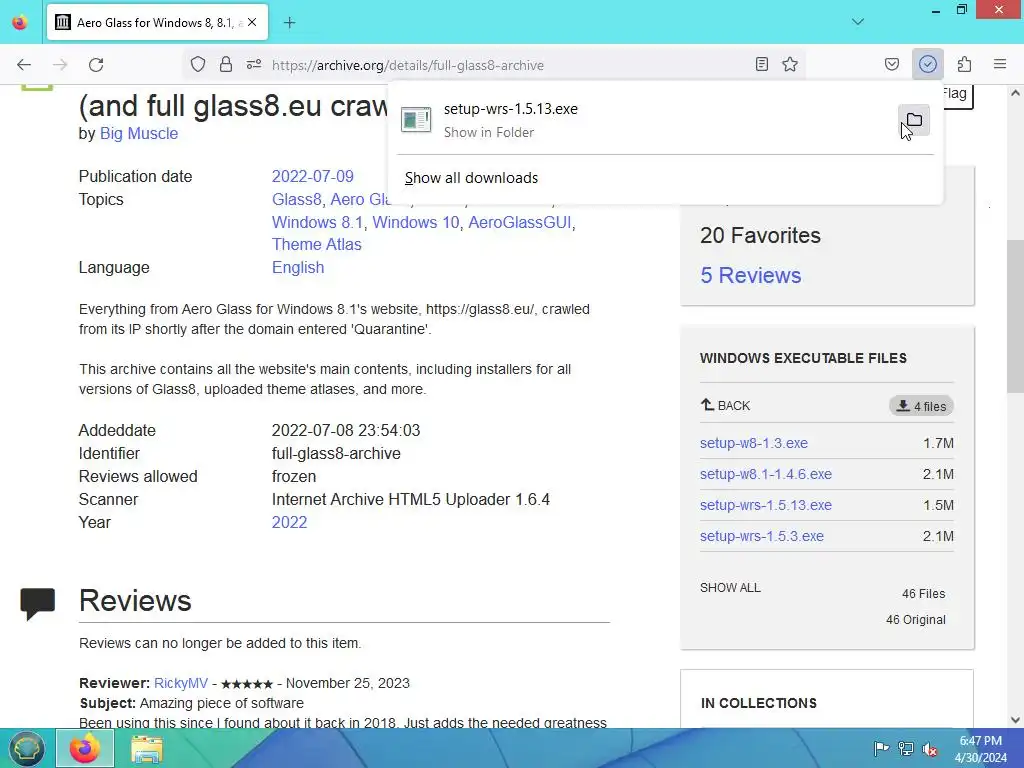
Task: Download all 4 files button
Action: pyautogui.click(x=921, y=406)
